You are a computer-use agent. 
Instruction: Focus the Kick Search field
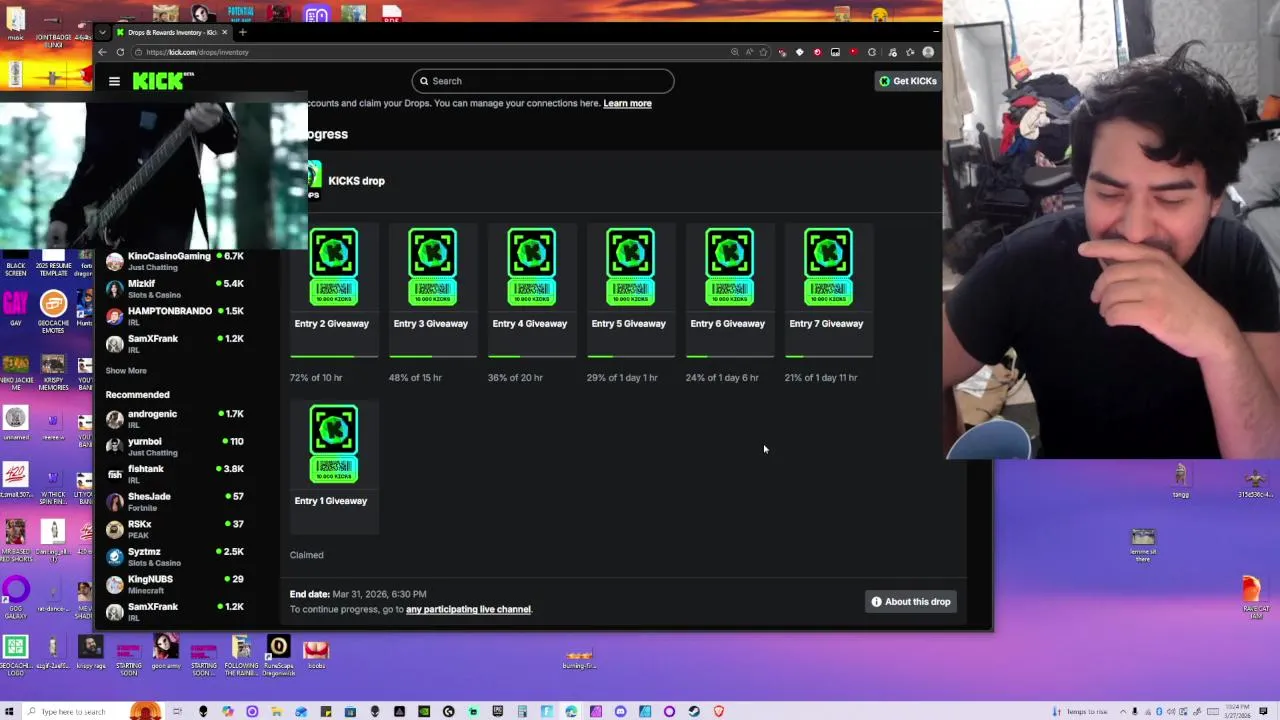point(543,81)
